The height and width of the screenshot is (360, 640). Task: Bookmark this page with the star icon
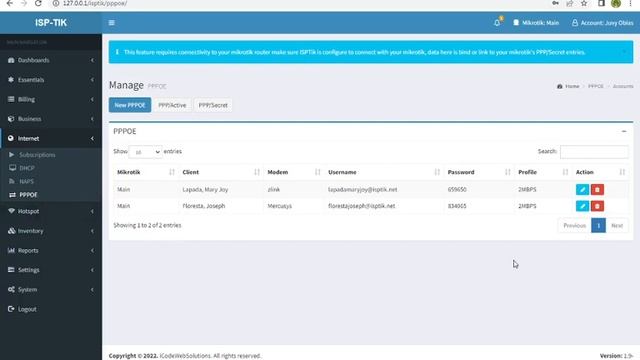[584, 3]
